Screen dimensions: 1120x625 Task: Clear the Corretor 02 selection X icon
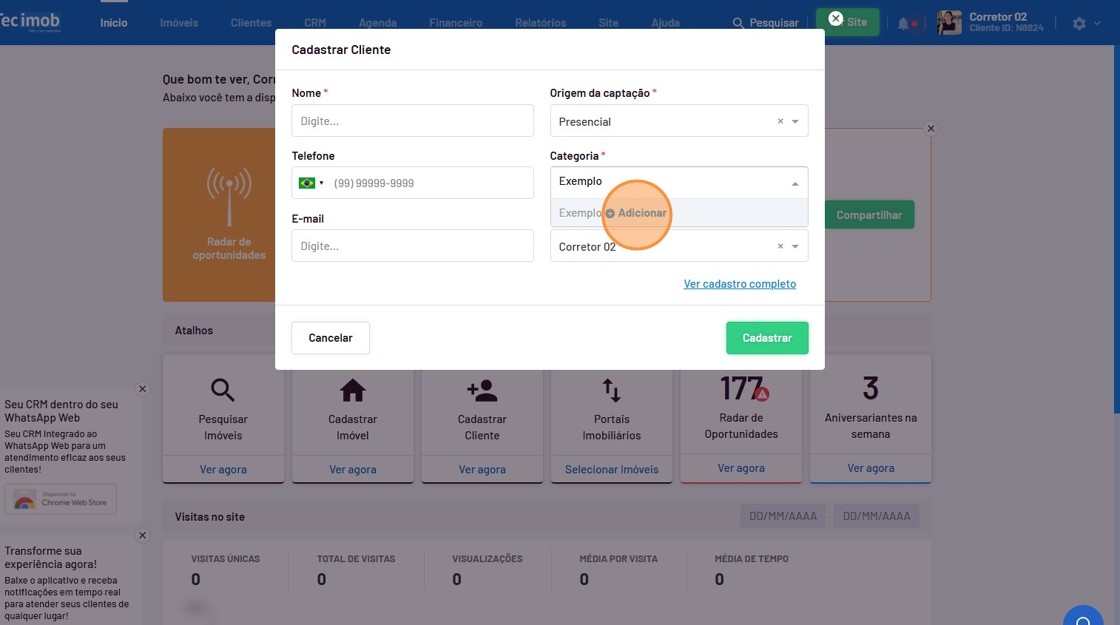point(780,247)
